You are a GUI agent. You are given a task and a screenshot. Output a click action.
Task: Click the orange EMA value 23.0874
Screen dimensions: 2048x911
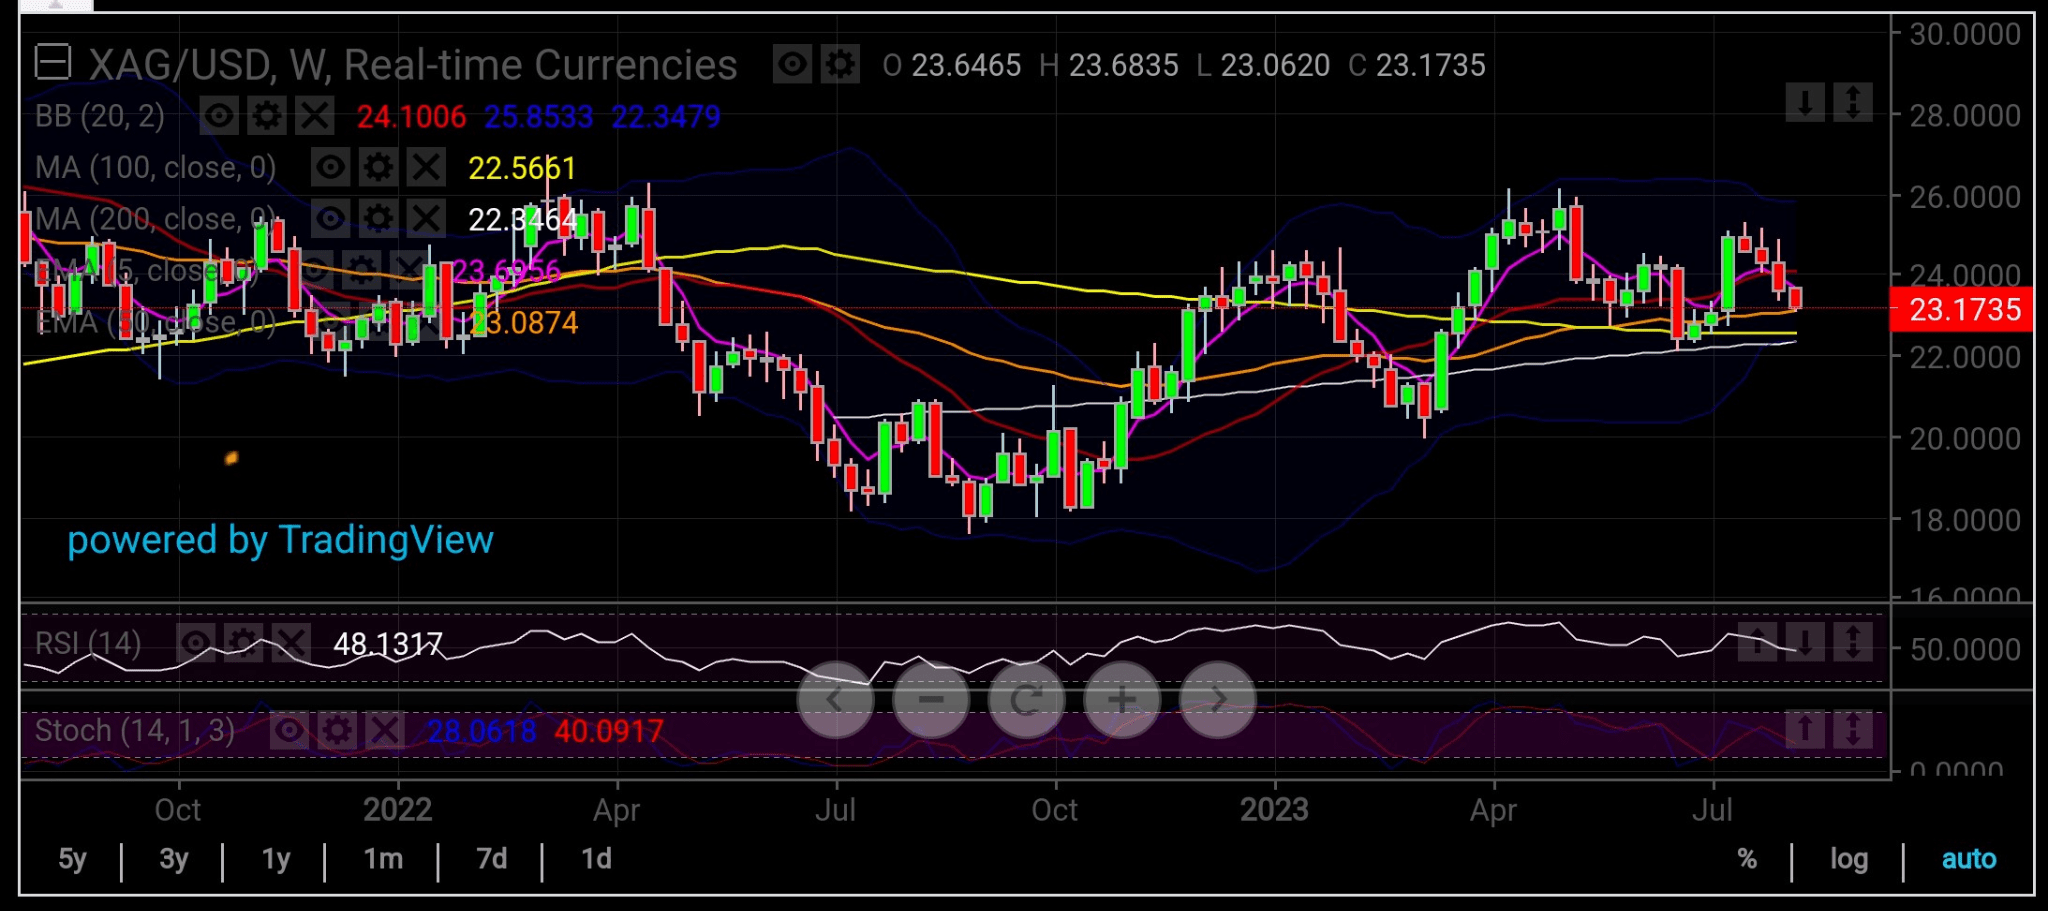[524, 322]
